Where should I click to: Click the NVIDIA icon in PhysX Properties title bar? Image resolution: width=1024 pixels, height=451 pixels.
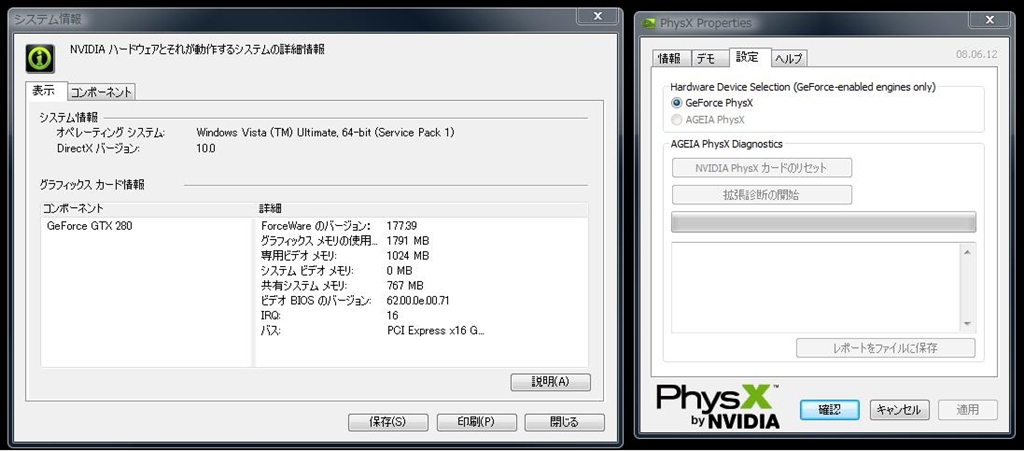click(x=648, y=23)
